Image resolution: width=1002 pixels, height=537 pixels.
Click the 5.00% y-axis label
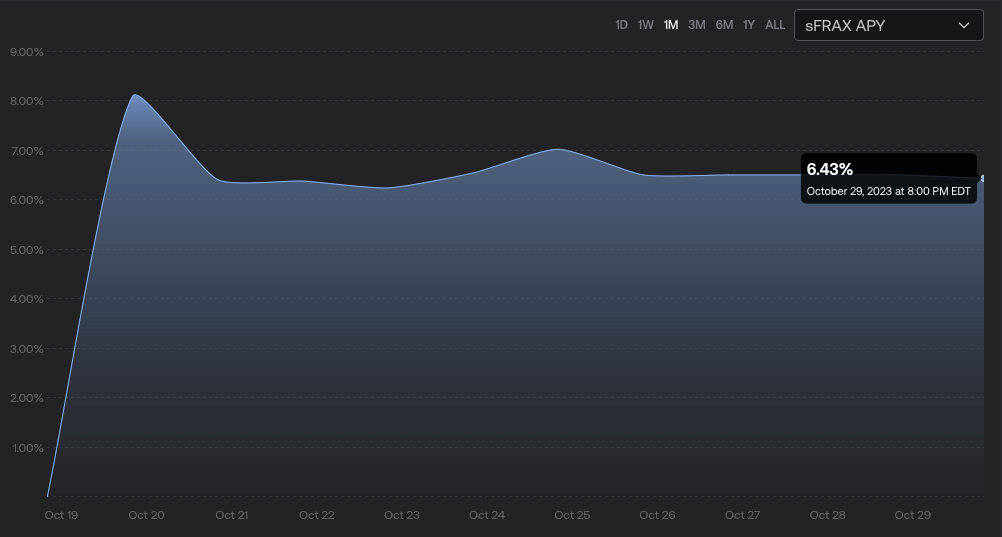pos(26,250)
